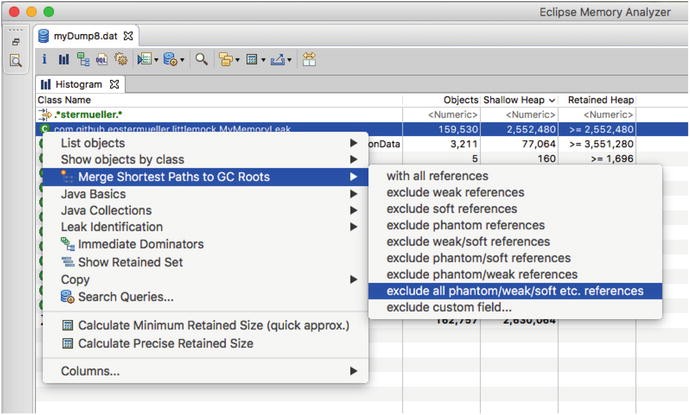Select 'exclude phantom/soft references' option
690x415 pixels.
point(515,258)
